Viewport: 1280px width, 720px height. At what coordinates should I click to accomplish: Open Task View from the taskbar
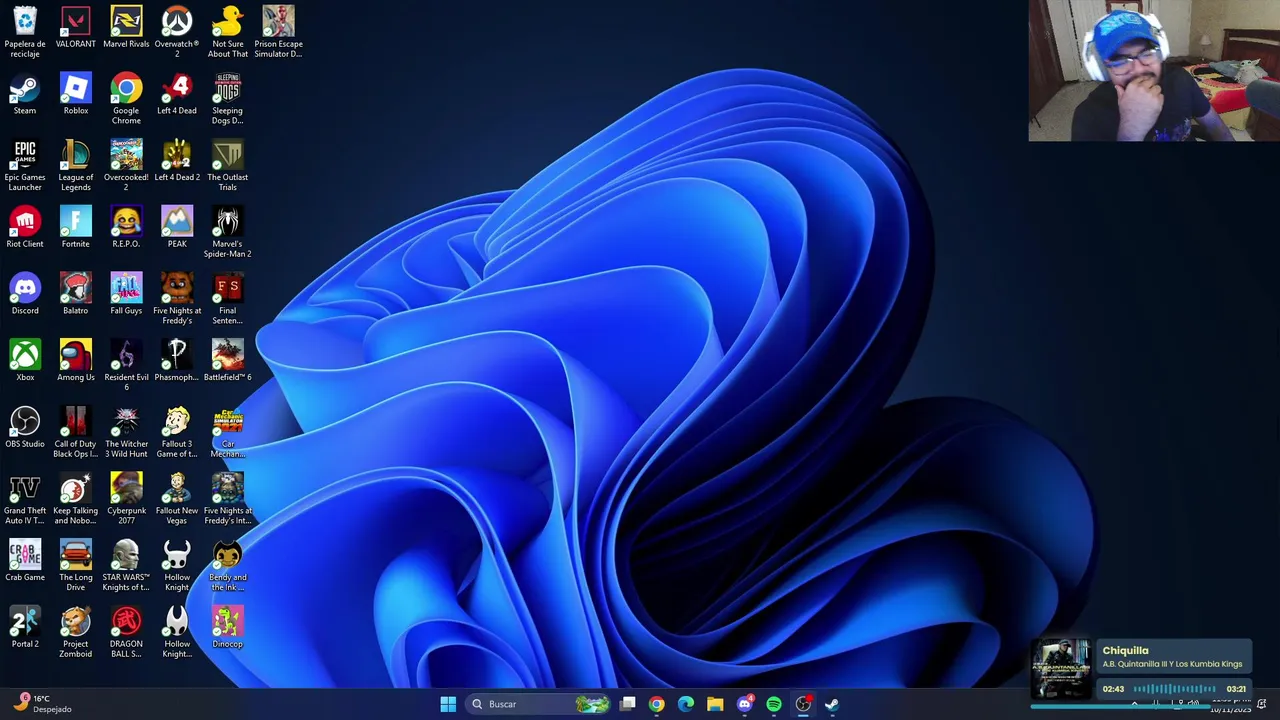[627, 704]
